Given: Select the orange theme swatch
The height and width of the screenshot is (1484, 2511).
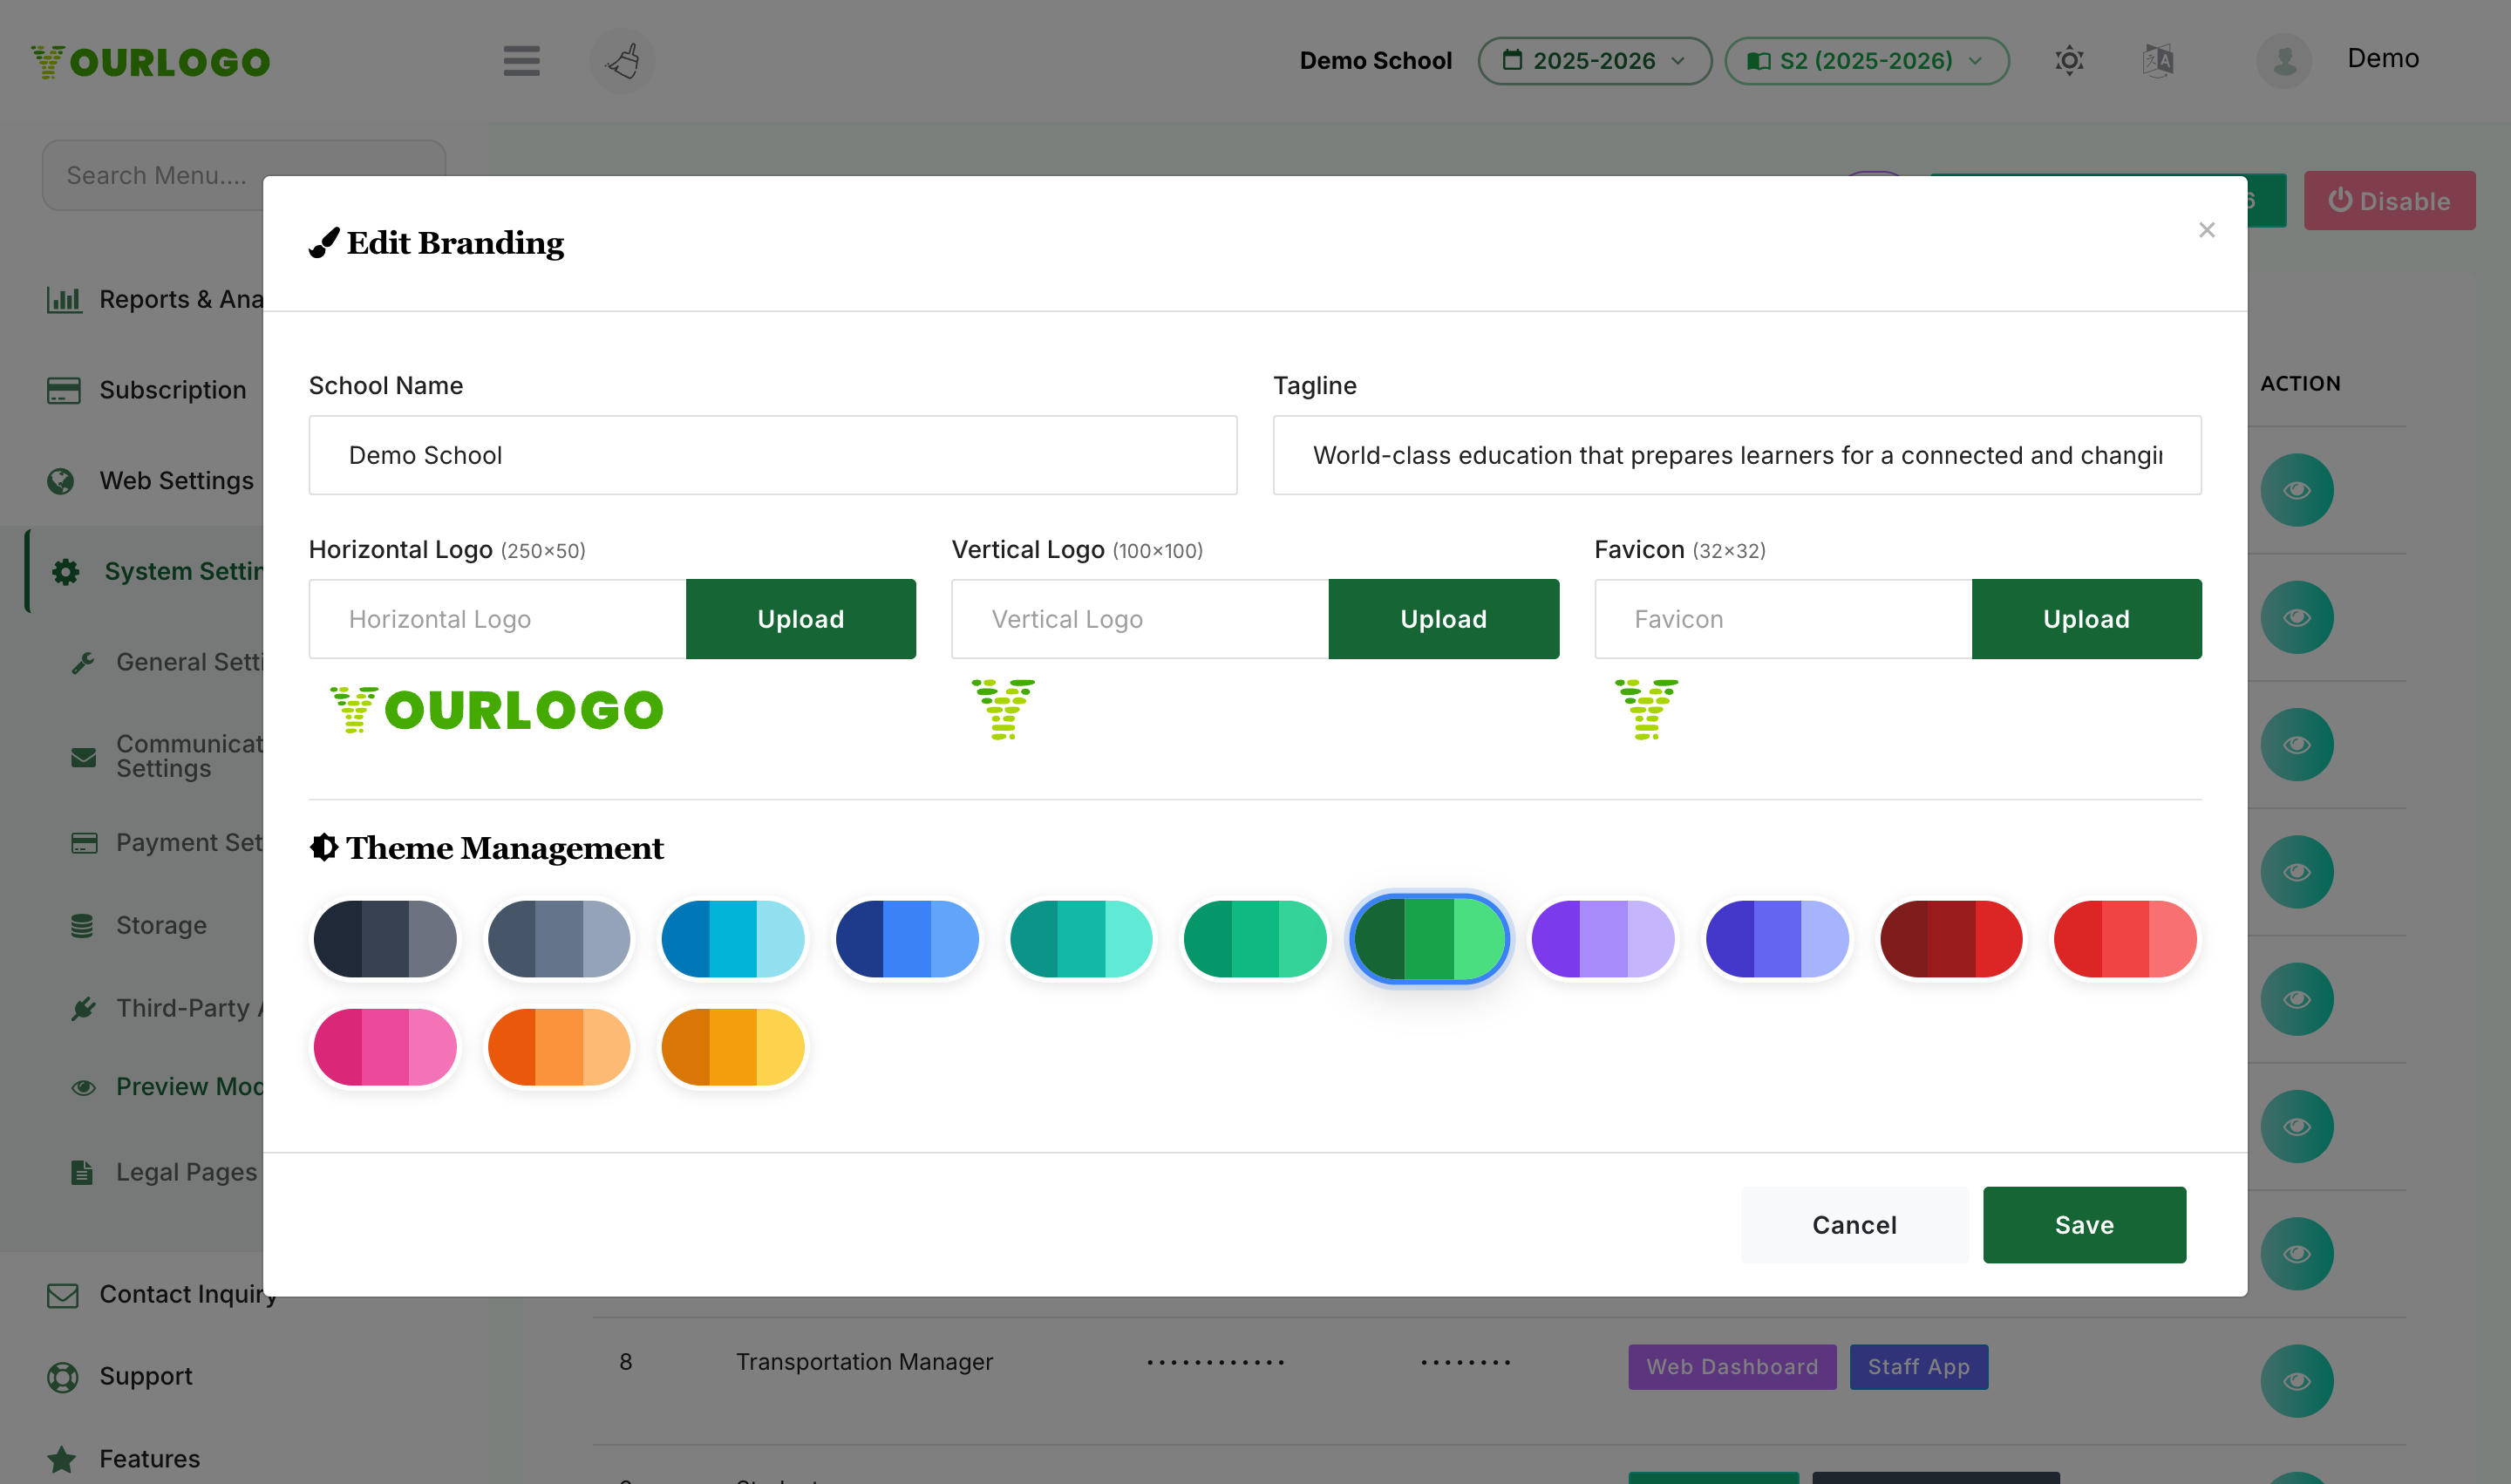Looking at the screenshot, I should (559, 1047).
